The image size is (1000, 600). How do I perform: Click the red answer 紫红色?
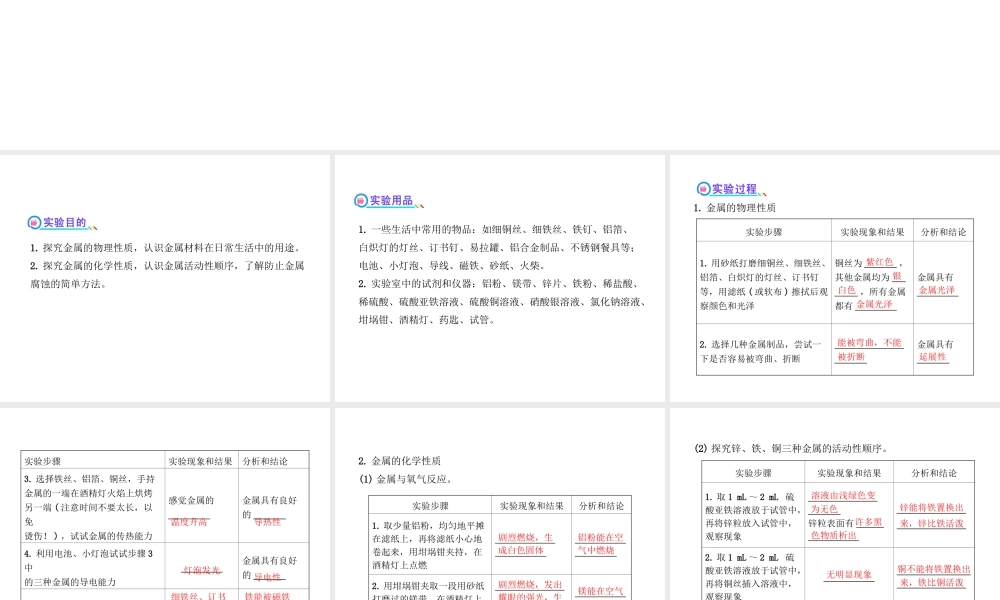tap(879, 262)
